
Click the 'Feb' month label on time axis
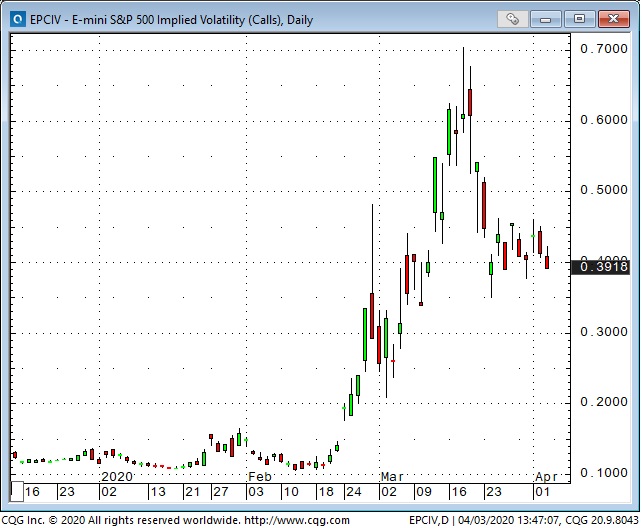click(260, 477)
